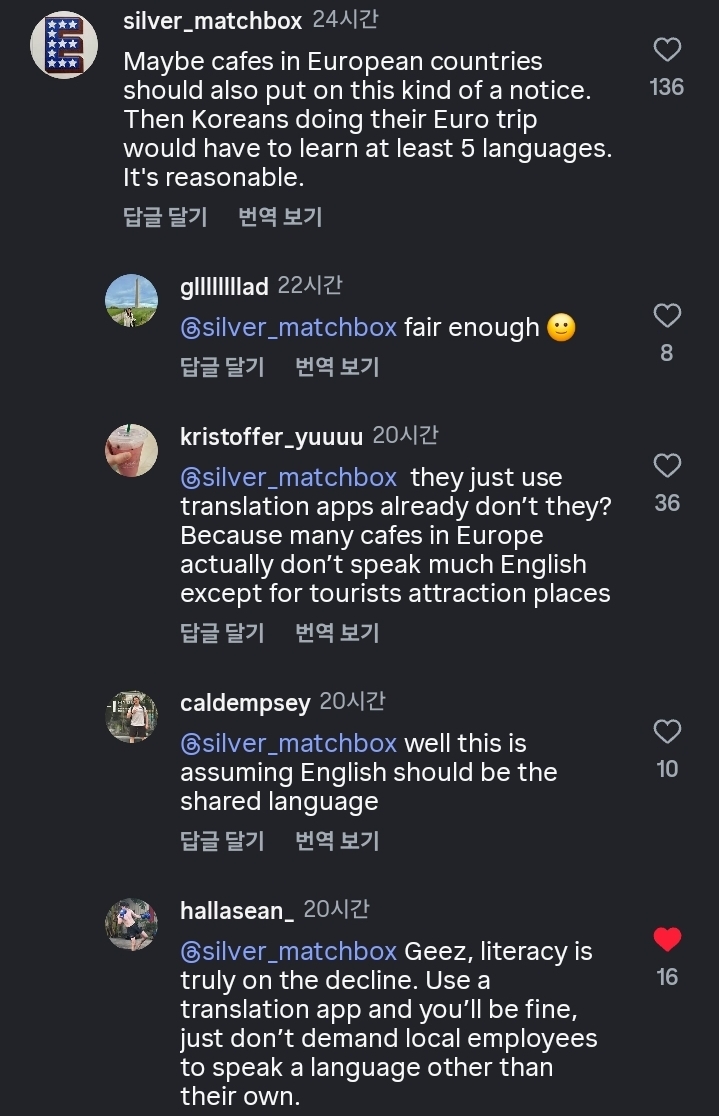Reply to caldempsey's comment
Screen dimensions: 719x1116
tap(222, 841)
